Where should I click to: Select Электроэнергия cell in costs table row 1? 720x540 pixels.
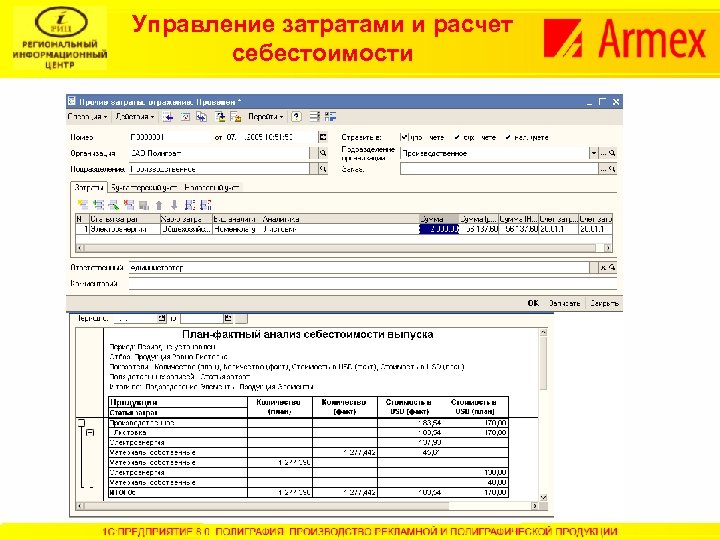(x=124, y=229)
